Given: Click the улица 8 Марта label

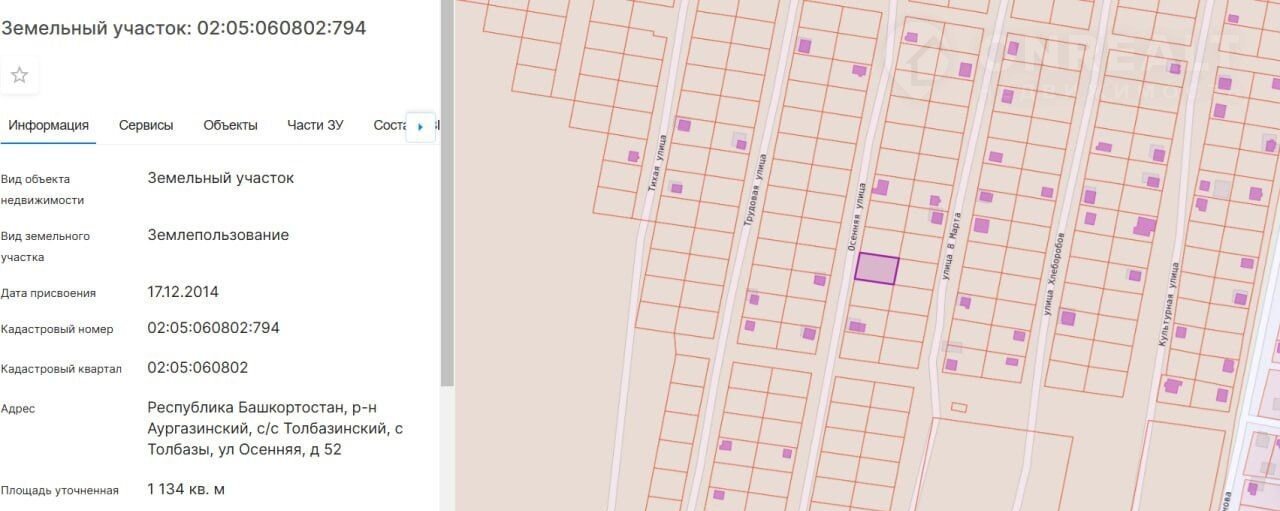Looking at the screenshot, I should [950, 244].
